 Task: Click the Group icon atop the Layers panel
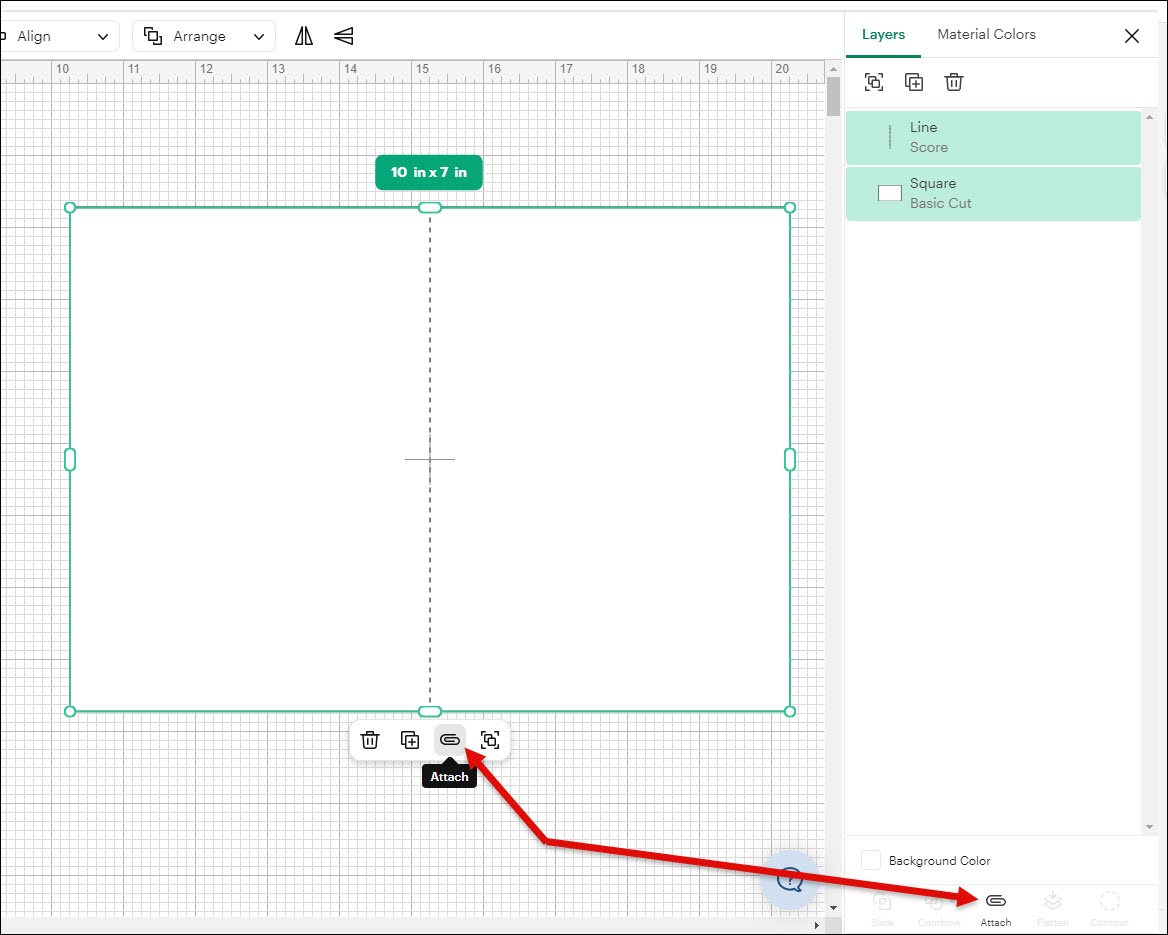[x=874, y=82]
